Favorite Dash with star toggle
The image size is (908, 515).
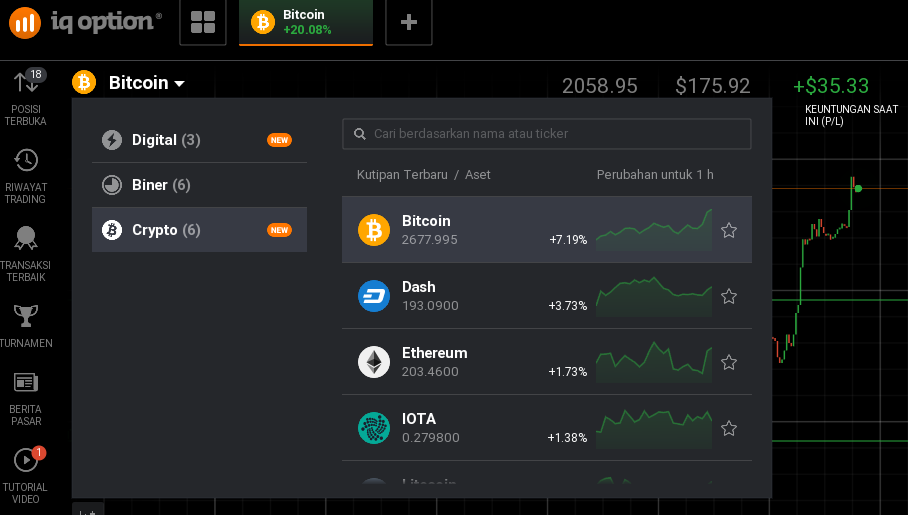pos(729,297)
